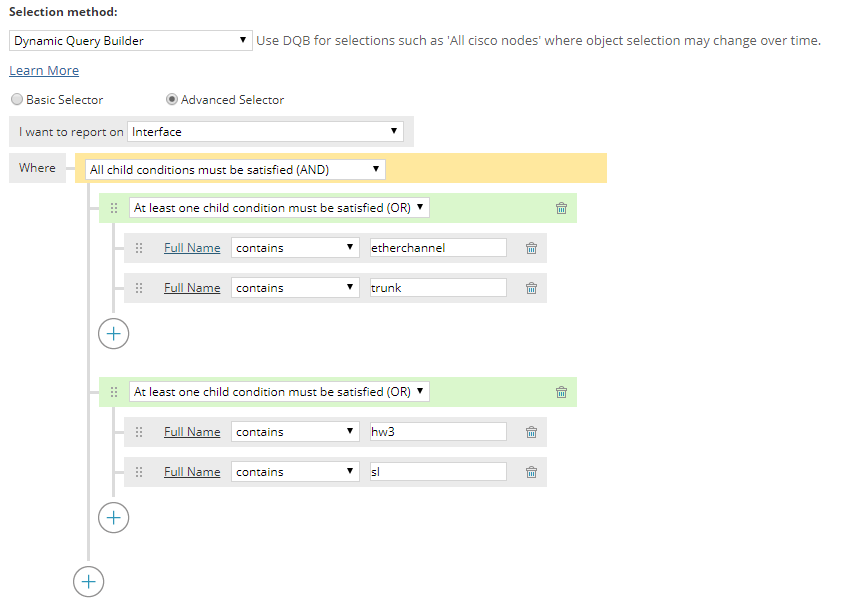
Task: Add new child to AND group
Action: tap(89, 581)
